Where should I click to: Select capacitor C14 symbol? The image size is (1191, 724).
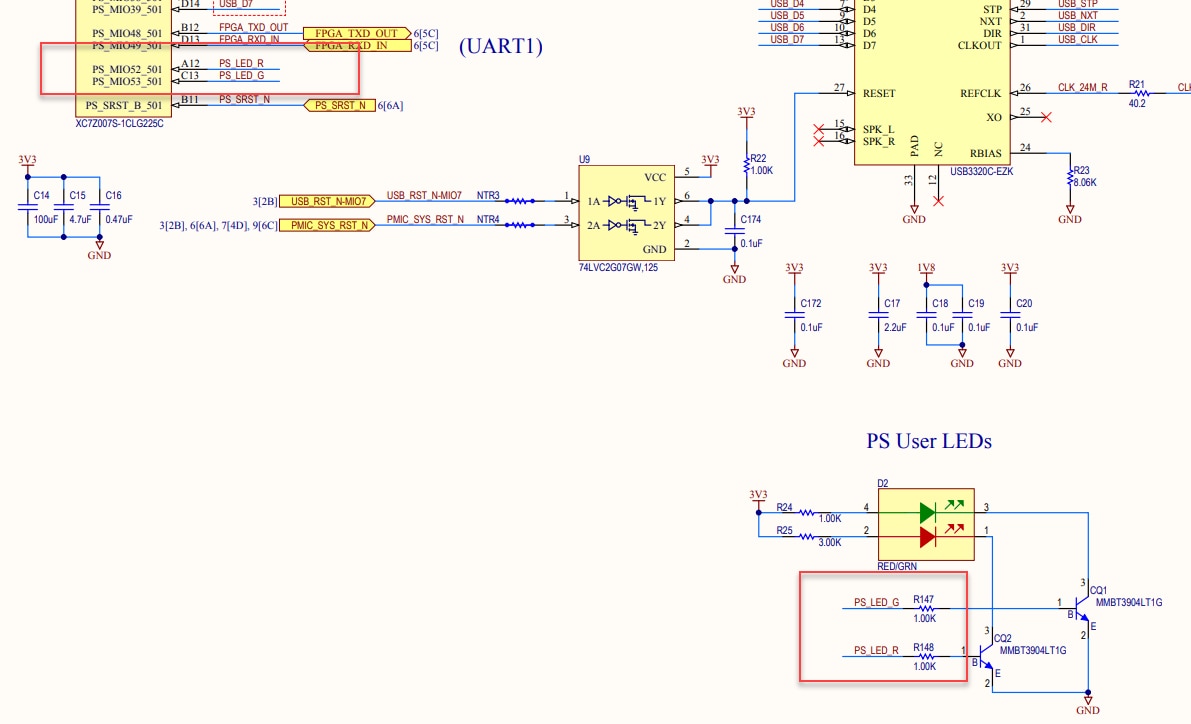(x=27, y=207)
